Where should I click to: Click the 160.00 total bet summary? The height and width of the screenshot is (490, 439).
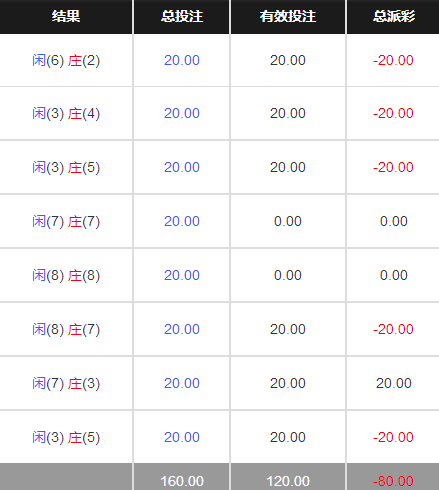182,481
